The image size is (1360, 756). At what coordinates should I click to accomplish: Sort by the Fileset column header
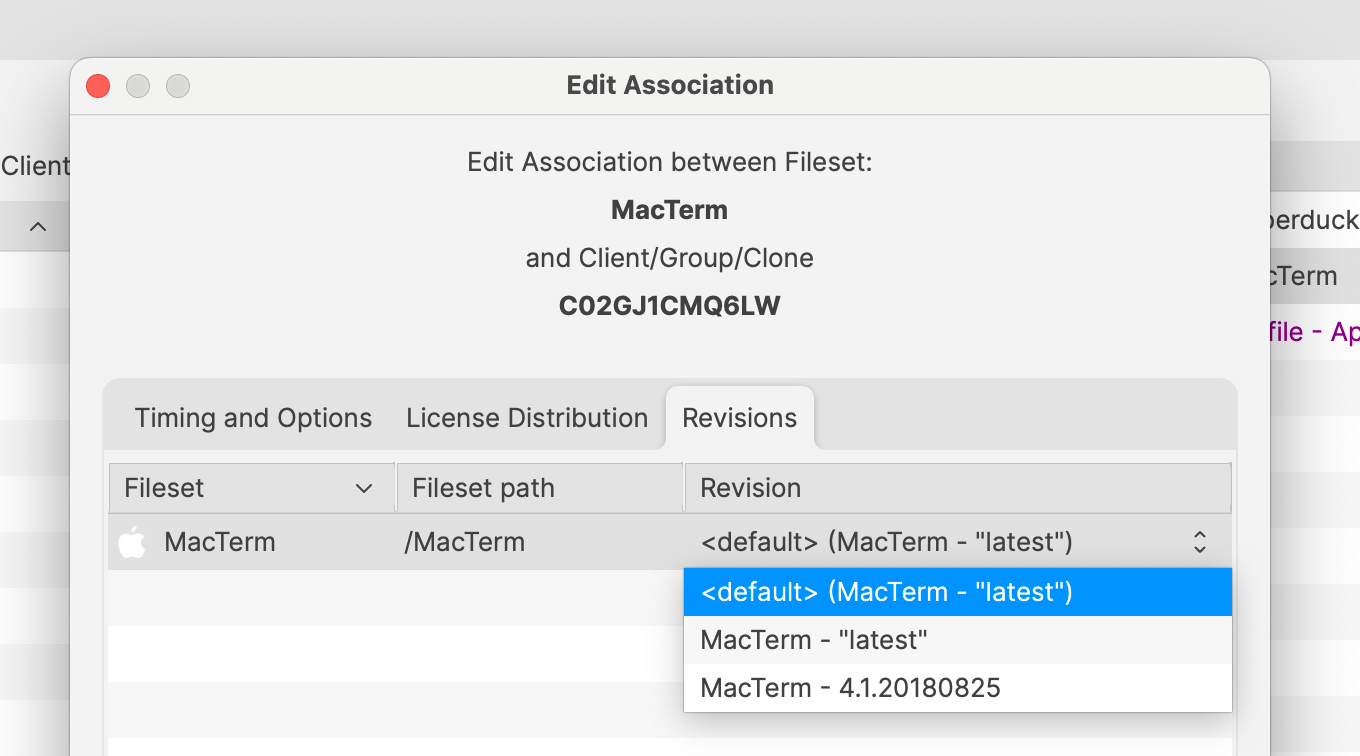coord(251,488)
